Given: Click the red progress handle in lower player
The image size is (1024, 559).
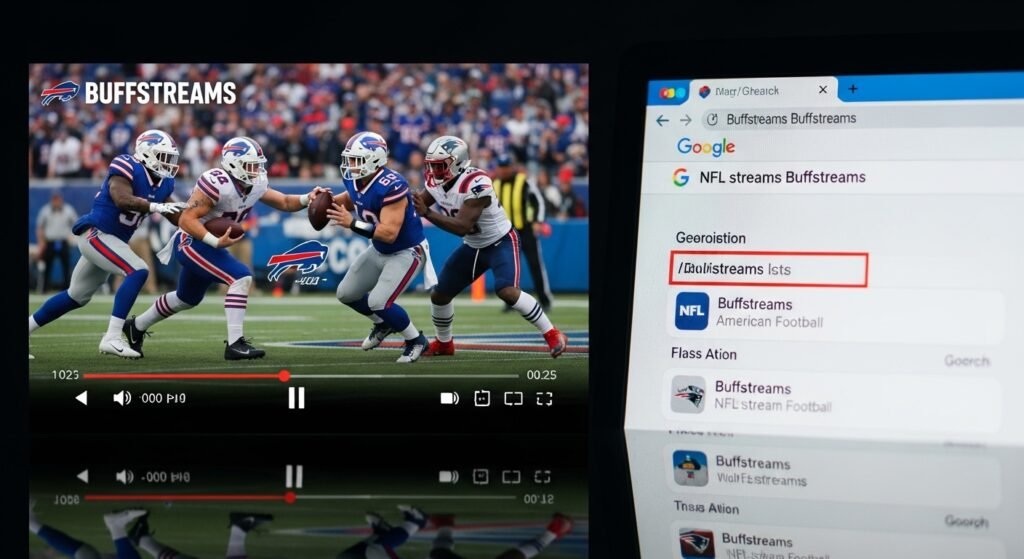Looking at the screenshot, I should pyautogui.click(x=290, y=498).
